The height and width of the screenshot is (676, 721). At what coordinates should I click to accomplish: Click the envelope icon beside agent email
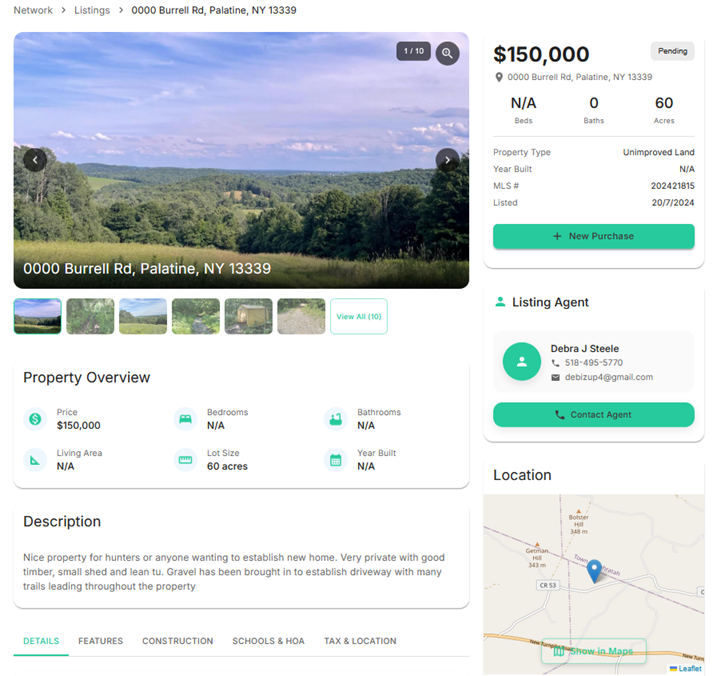click(556, 377)
